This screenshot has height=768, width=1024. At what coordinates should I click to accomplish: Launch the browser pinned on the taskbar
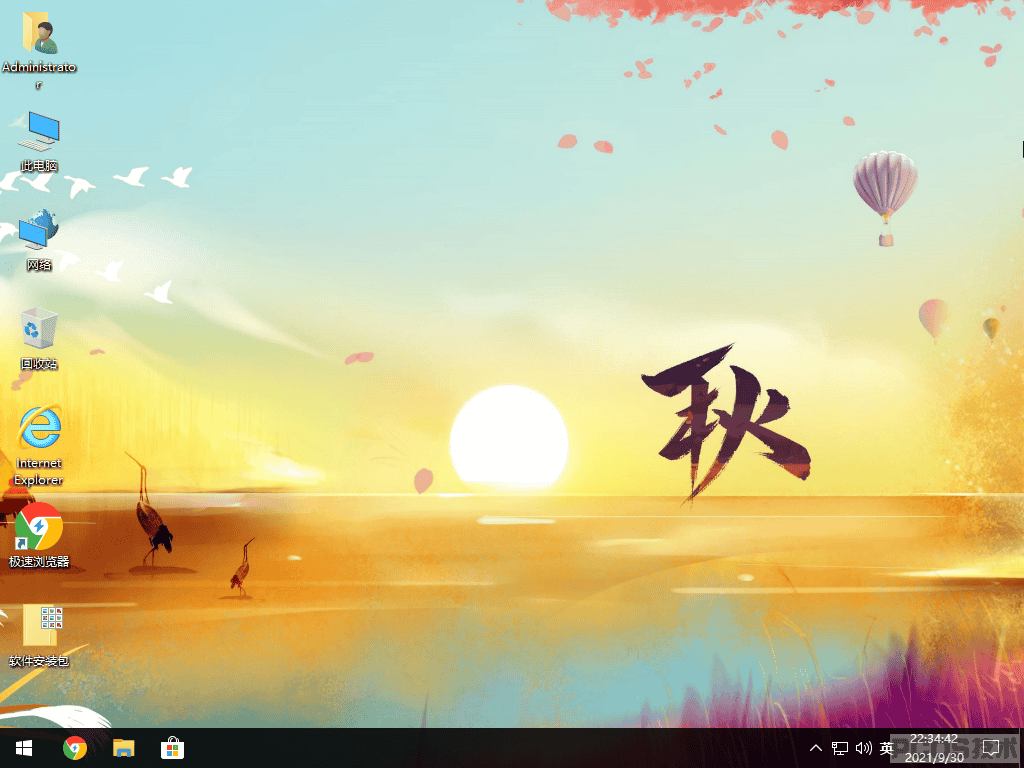(x=75, y=748)
